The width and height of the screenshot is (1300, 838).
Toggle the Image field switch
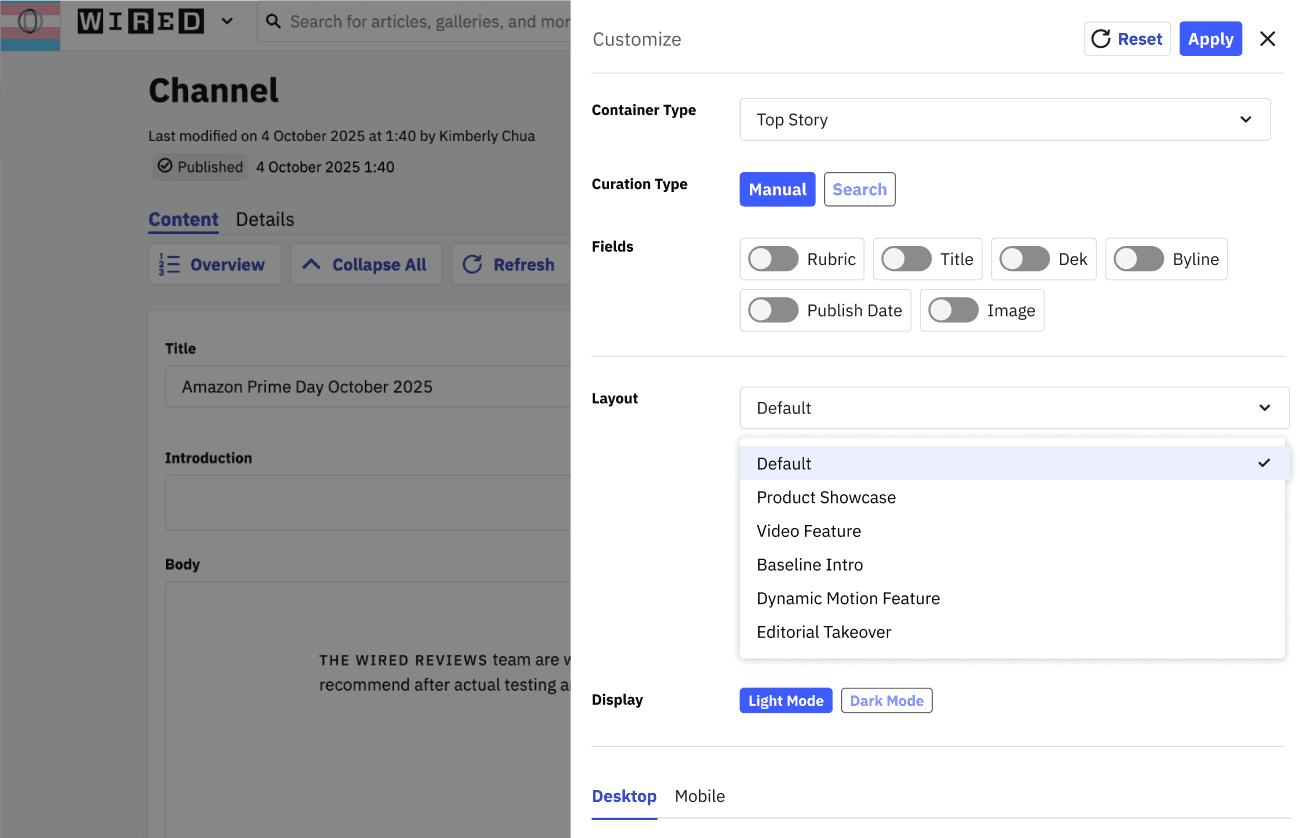953,310
